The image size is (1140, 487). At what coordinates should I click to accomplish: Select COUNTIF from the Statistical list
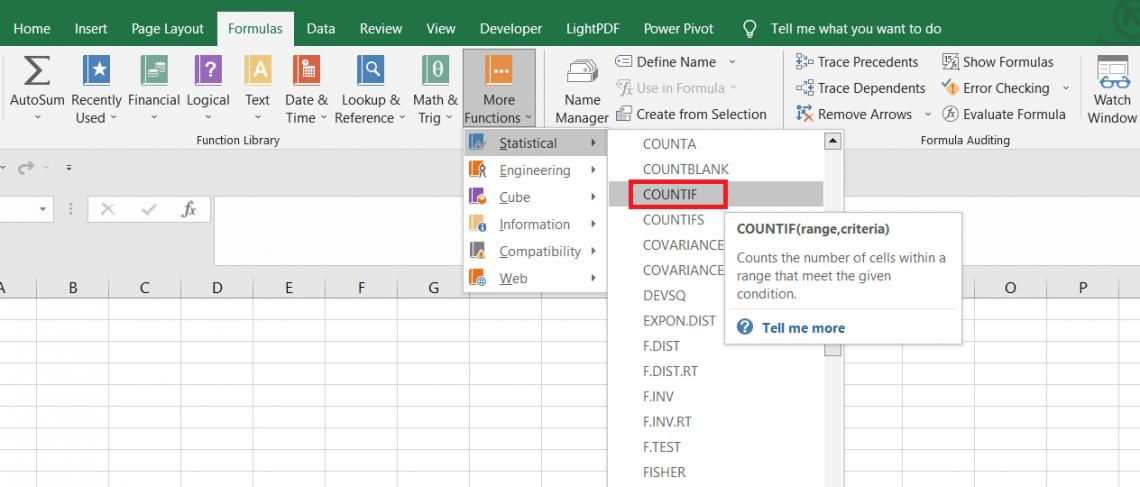tap(670, 194)
